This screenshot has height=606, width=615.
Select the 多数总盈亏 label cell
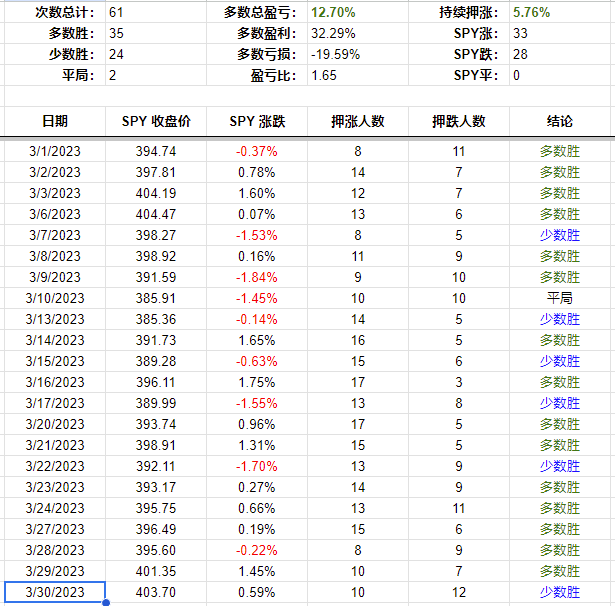(257, 12)
